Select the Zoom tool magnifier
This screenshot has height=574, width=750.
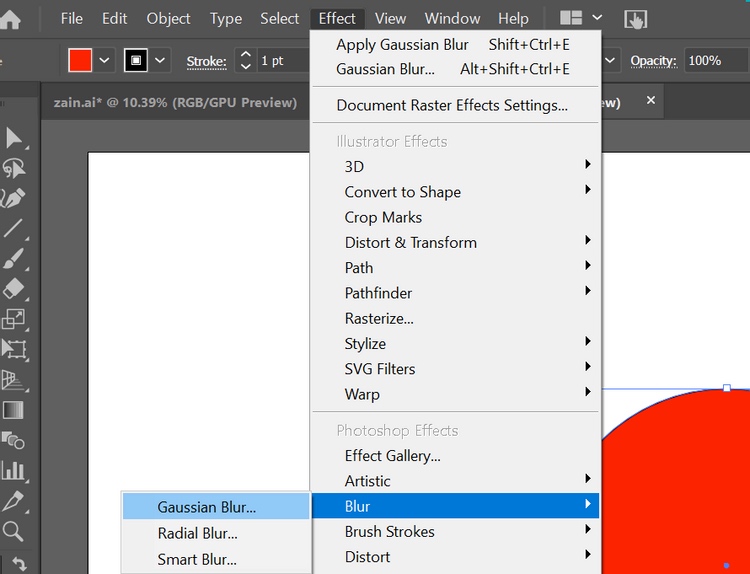click(x=12, y=531)
